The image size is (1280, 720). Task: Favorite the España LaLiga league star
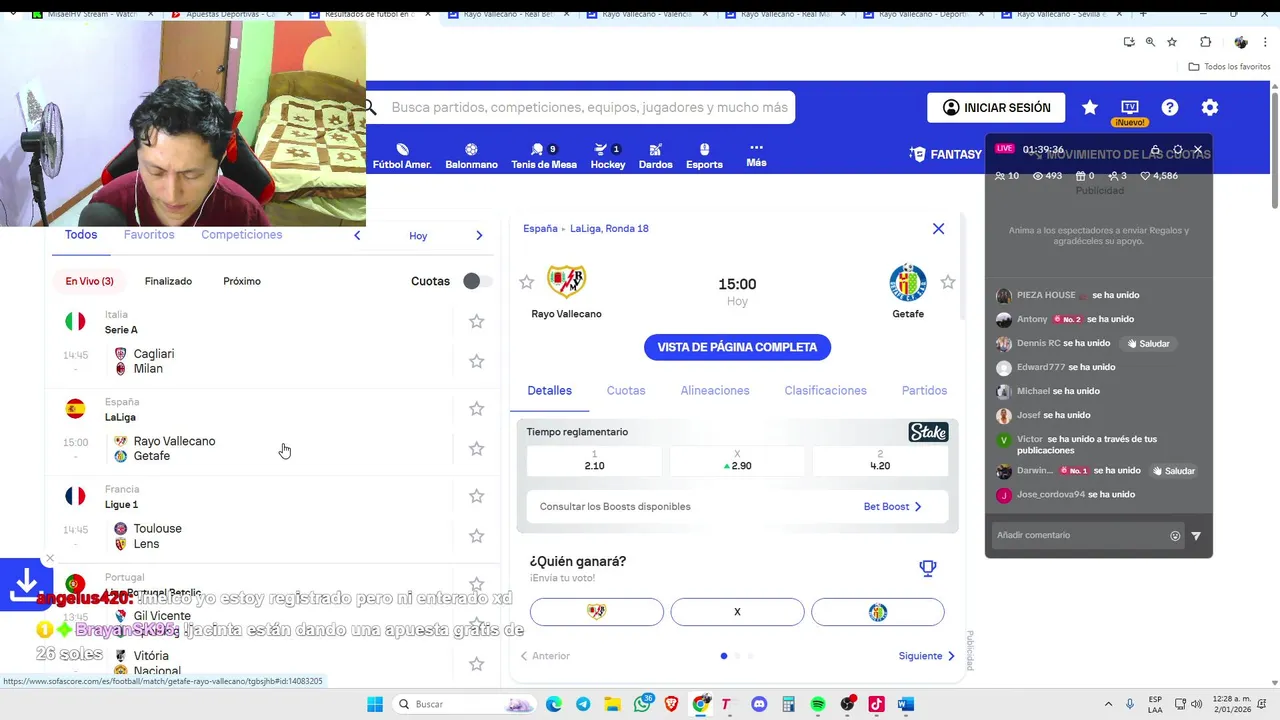(477, 409)
